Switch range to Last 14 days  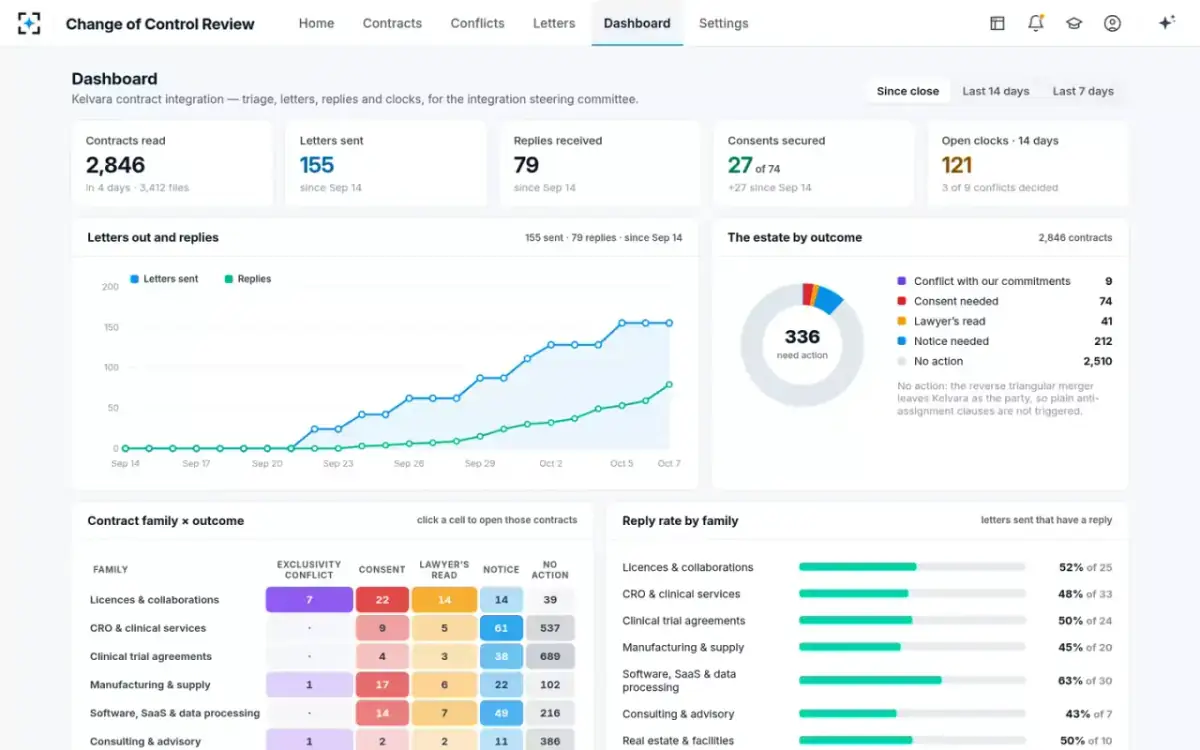coord(996,91)
